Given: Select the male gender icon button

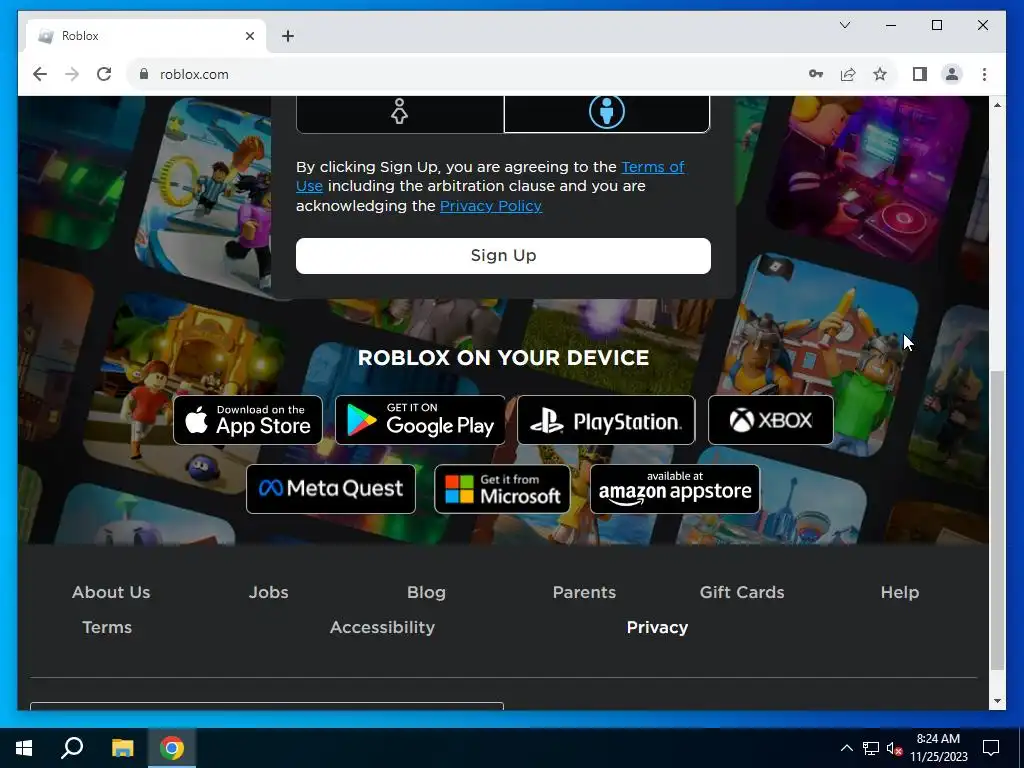Looking at the screenshot, I should (607, 113).
